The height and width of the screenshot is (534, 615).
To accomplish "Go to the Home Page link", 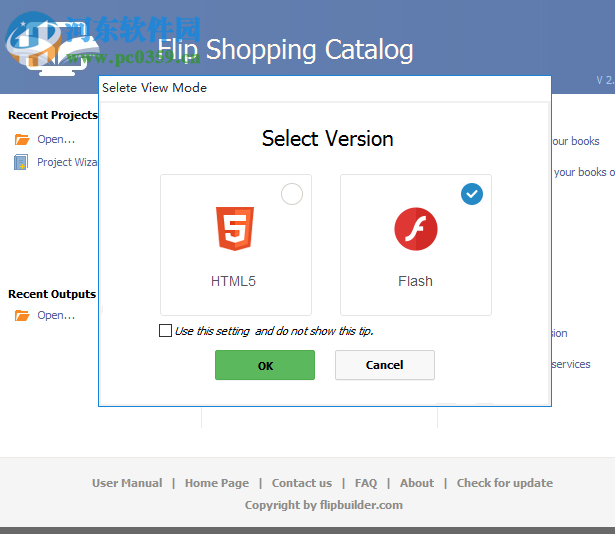I will click(x=217, y=483).
